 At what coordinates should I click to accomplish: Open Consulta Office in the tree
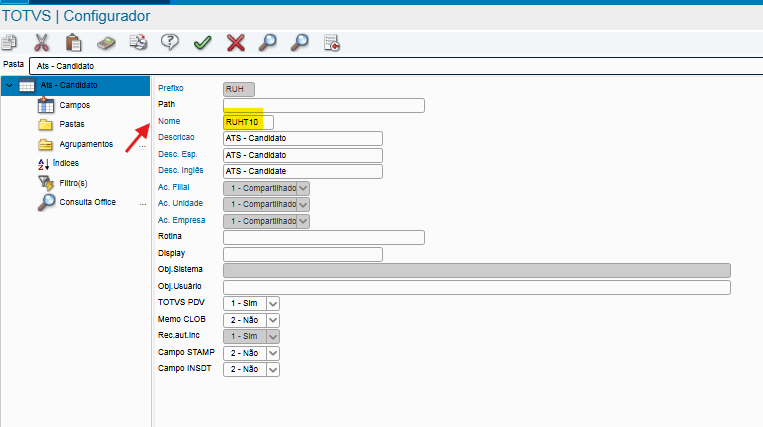(x=88, y=202)
